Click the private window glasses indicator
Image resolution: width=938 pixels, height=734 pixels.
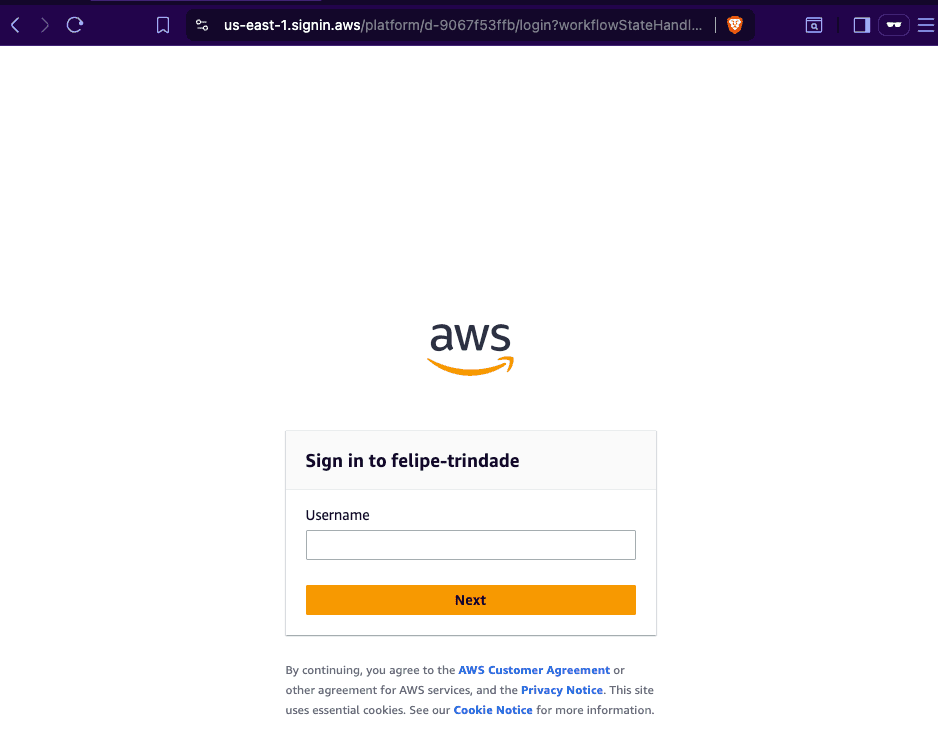pos(894,25)
